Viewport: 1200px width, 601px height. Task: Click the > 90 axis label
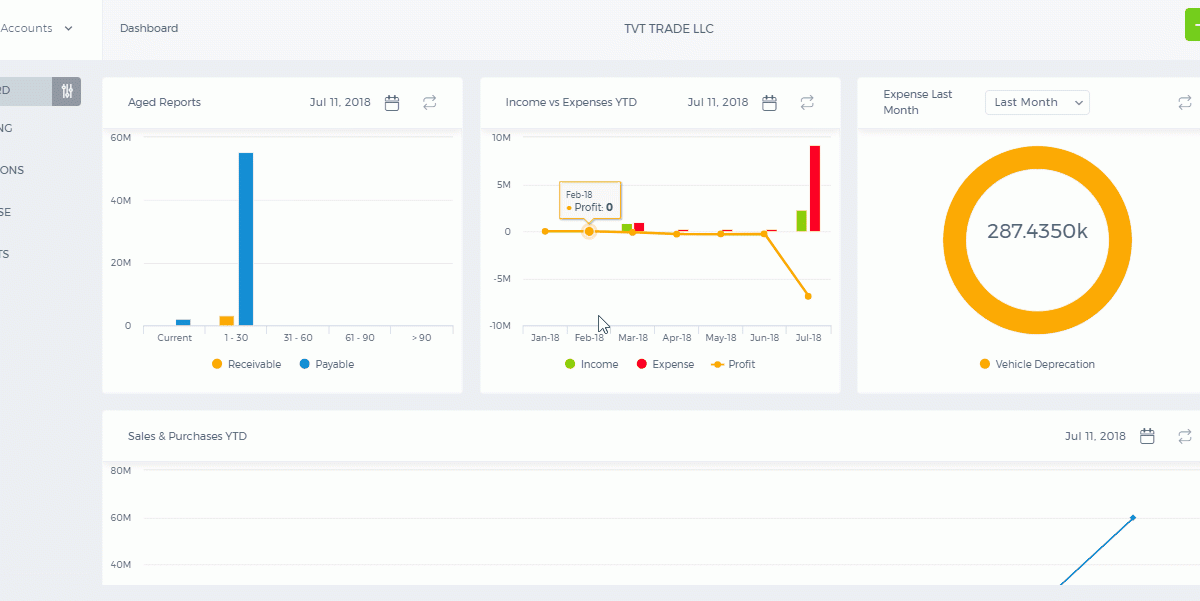(422, 338)
